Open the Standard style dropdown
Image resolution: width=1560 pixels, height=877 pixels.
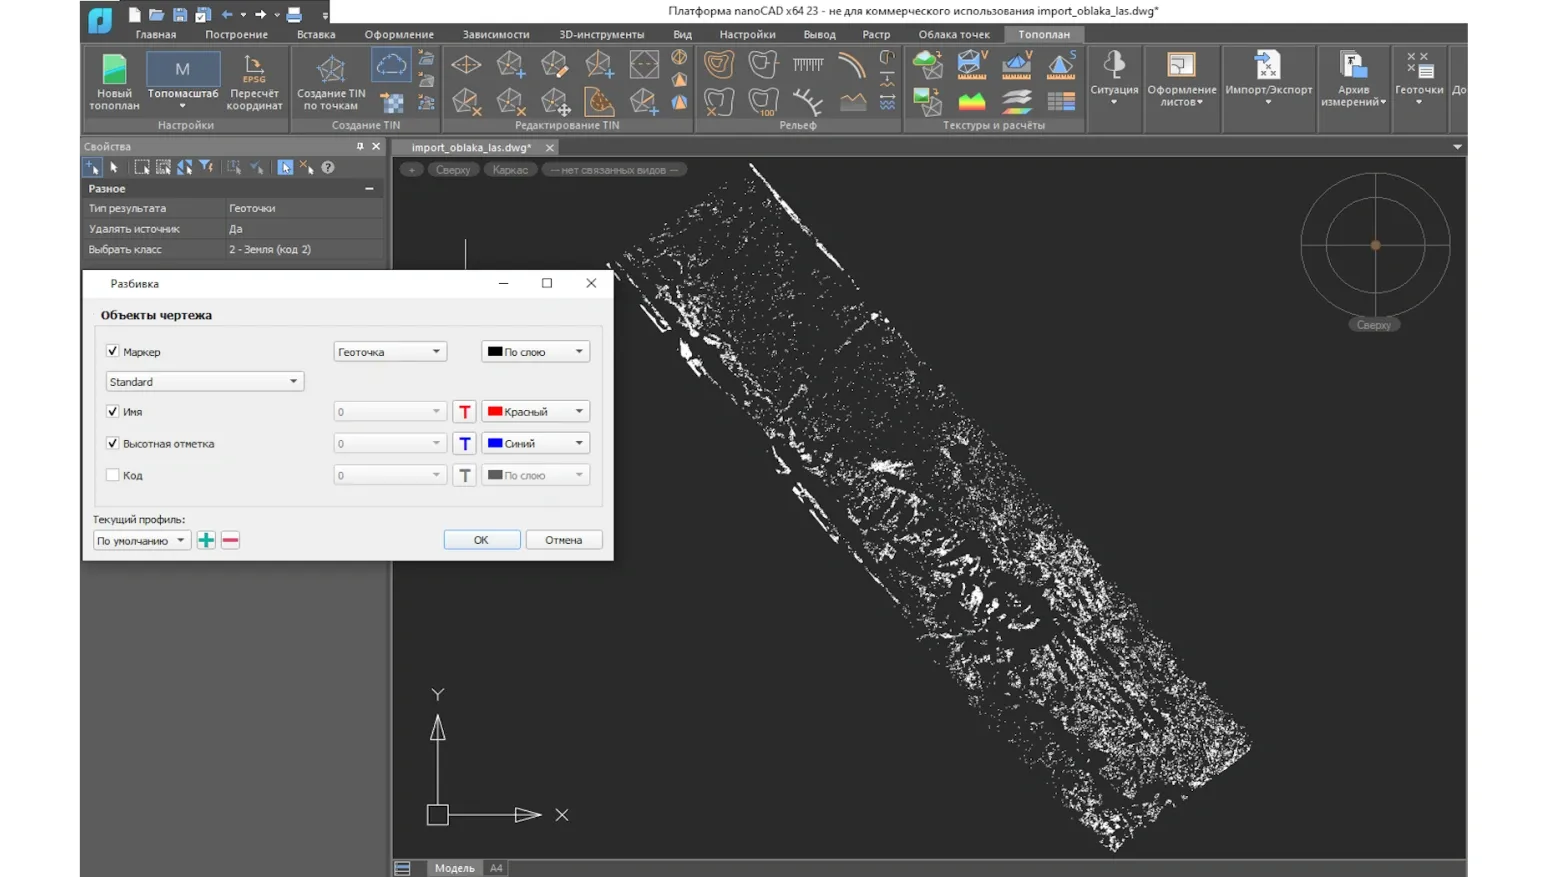(x=204, y=382)
